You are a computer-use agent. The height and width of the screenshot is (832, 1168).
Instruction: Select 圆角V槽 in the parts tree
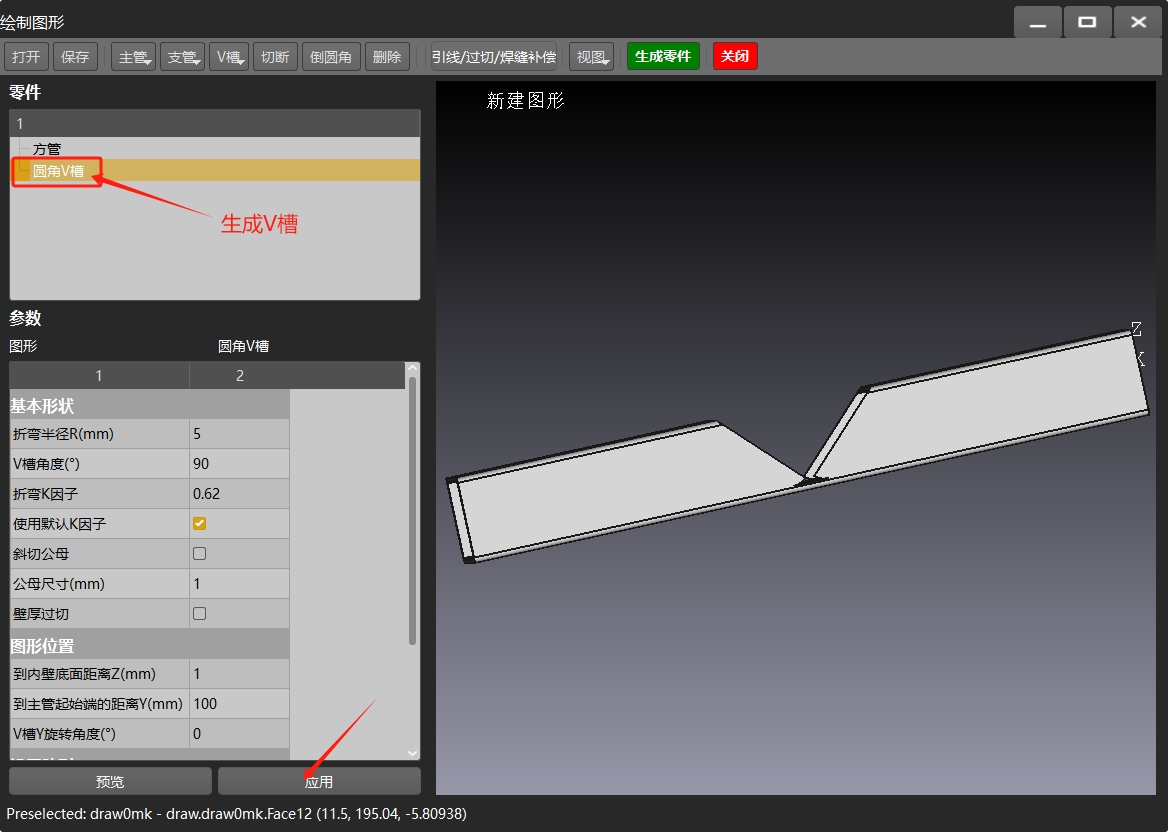(58, 171)
